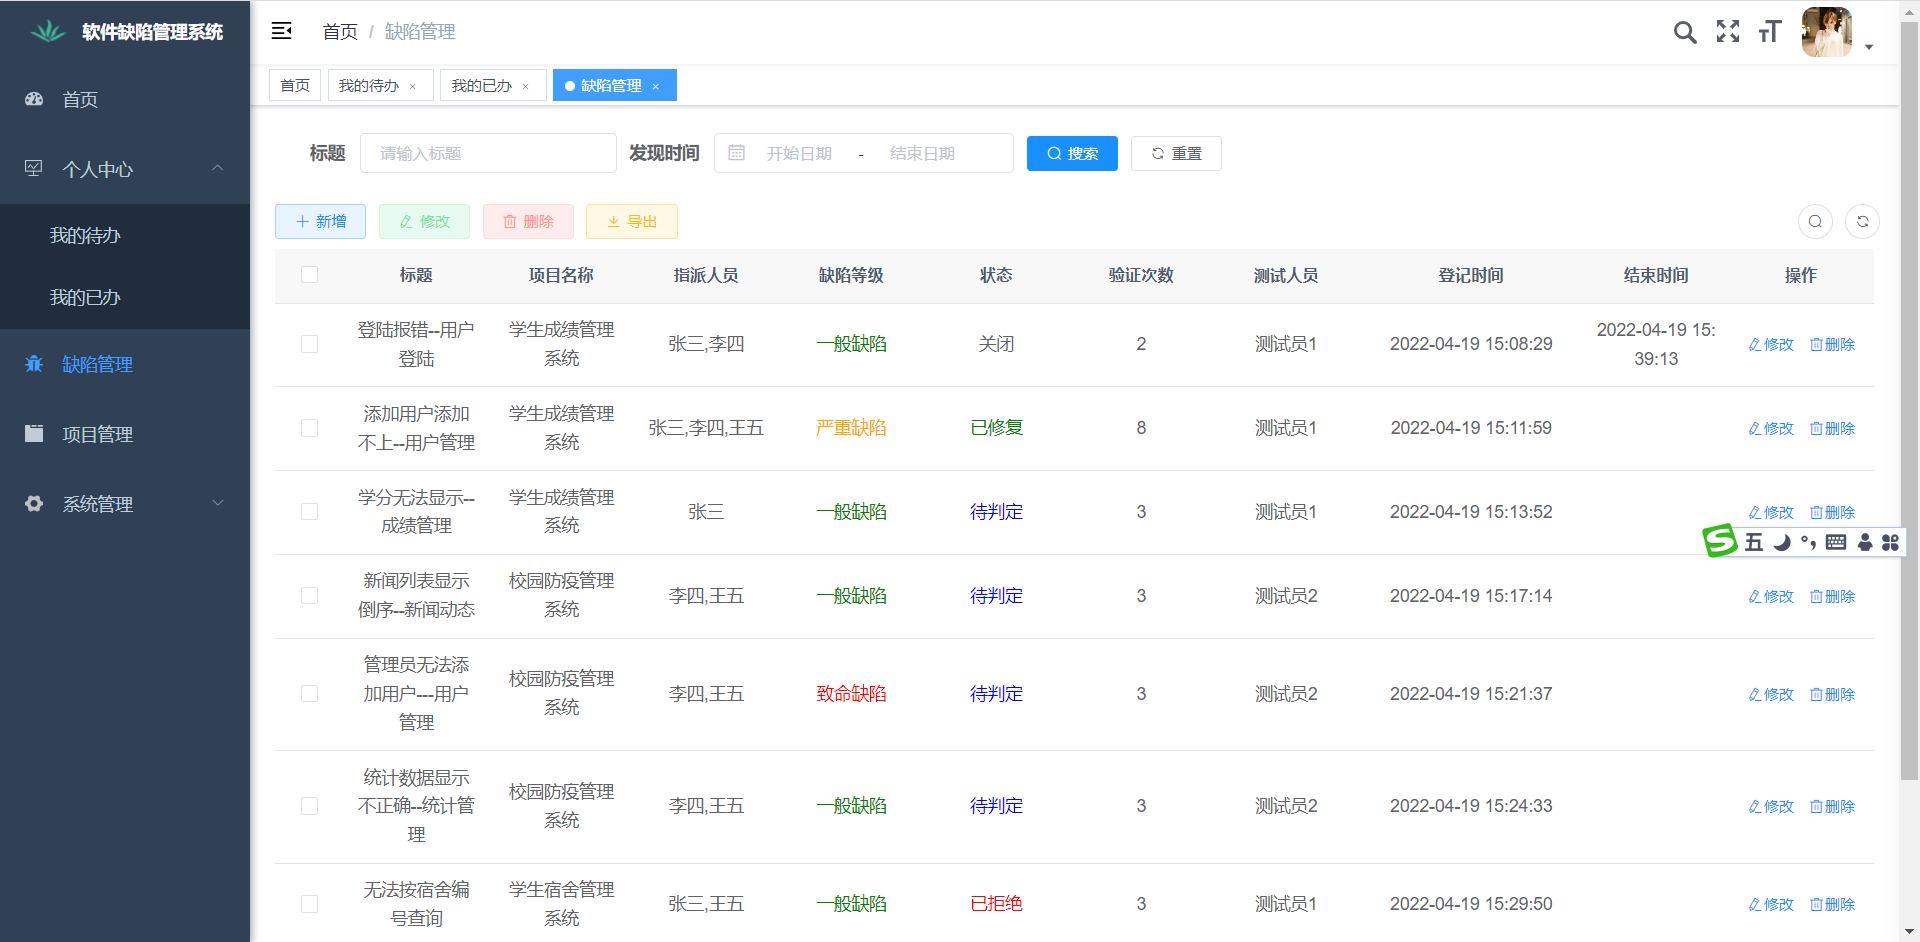The image size is (1920, 942).
Task: Click the green 修改 toolbar button
Action: click(x=424, y=221)
